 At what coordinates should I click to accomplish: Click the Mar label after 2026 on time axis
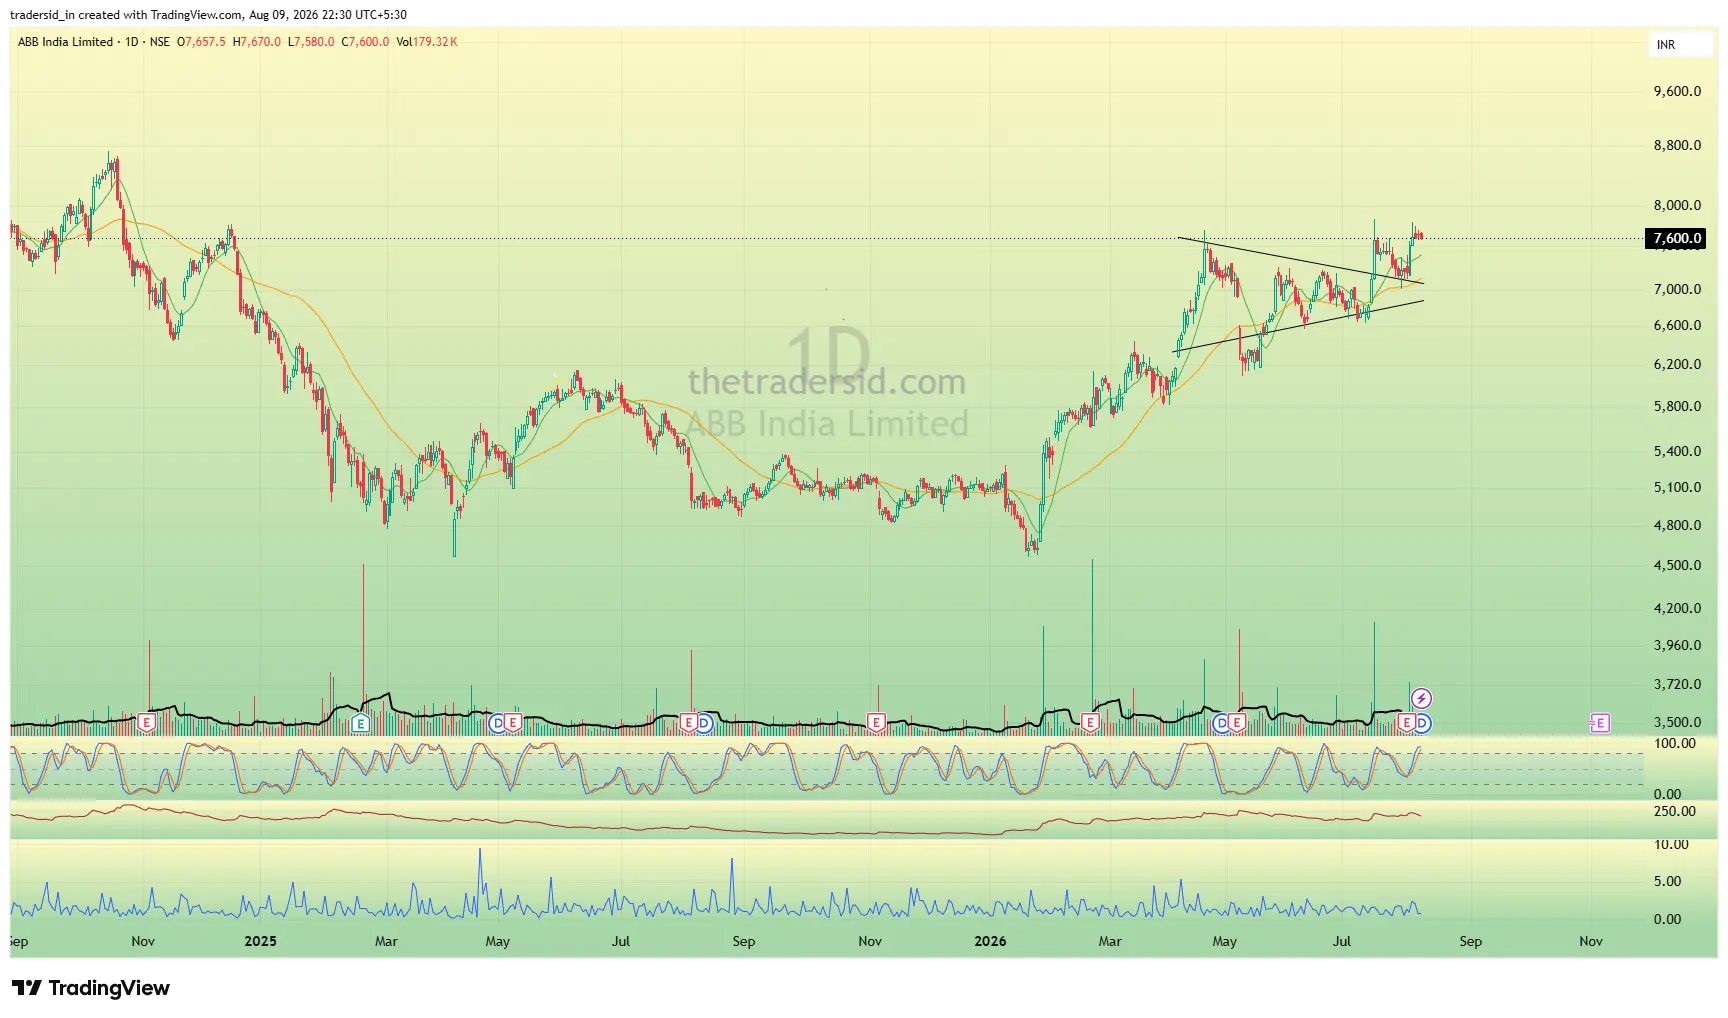pyautogui.click(x=1110, y=941)
